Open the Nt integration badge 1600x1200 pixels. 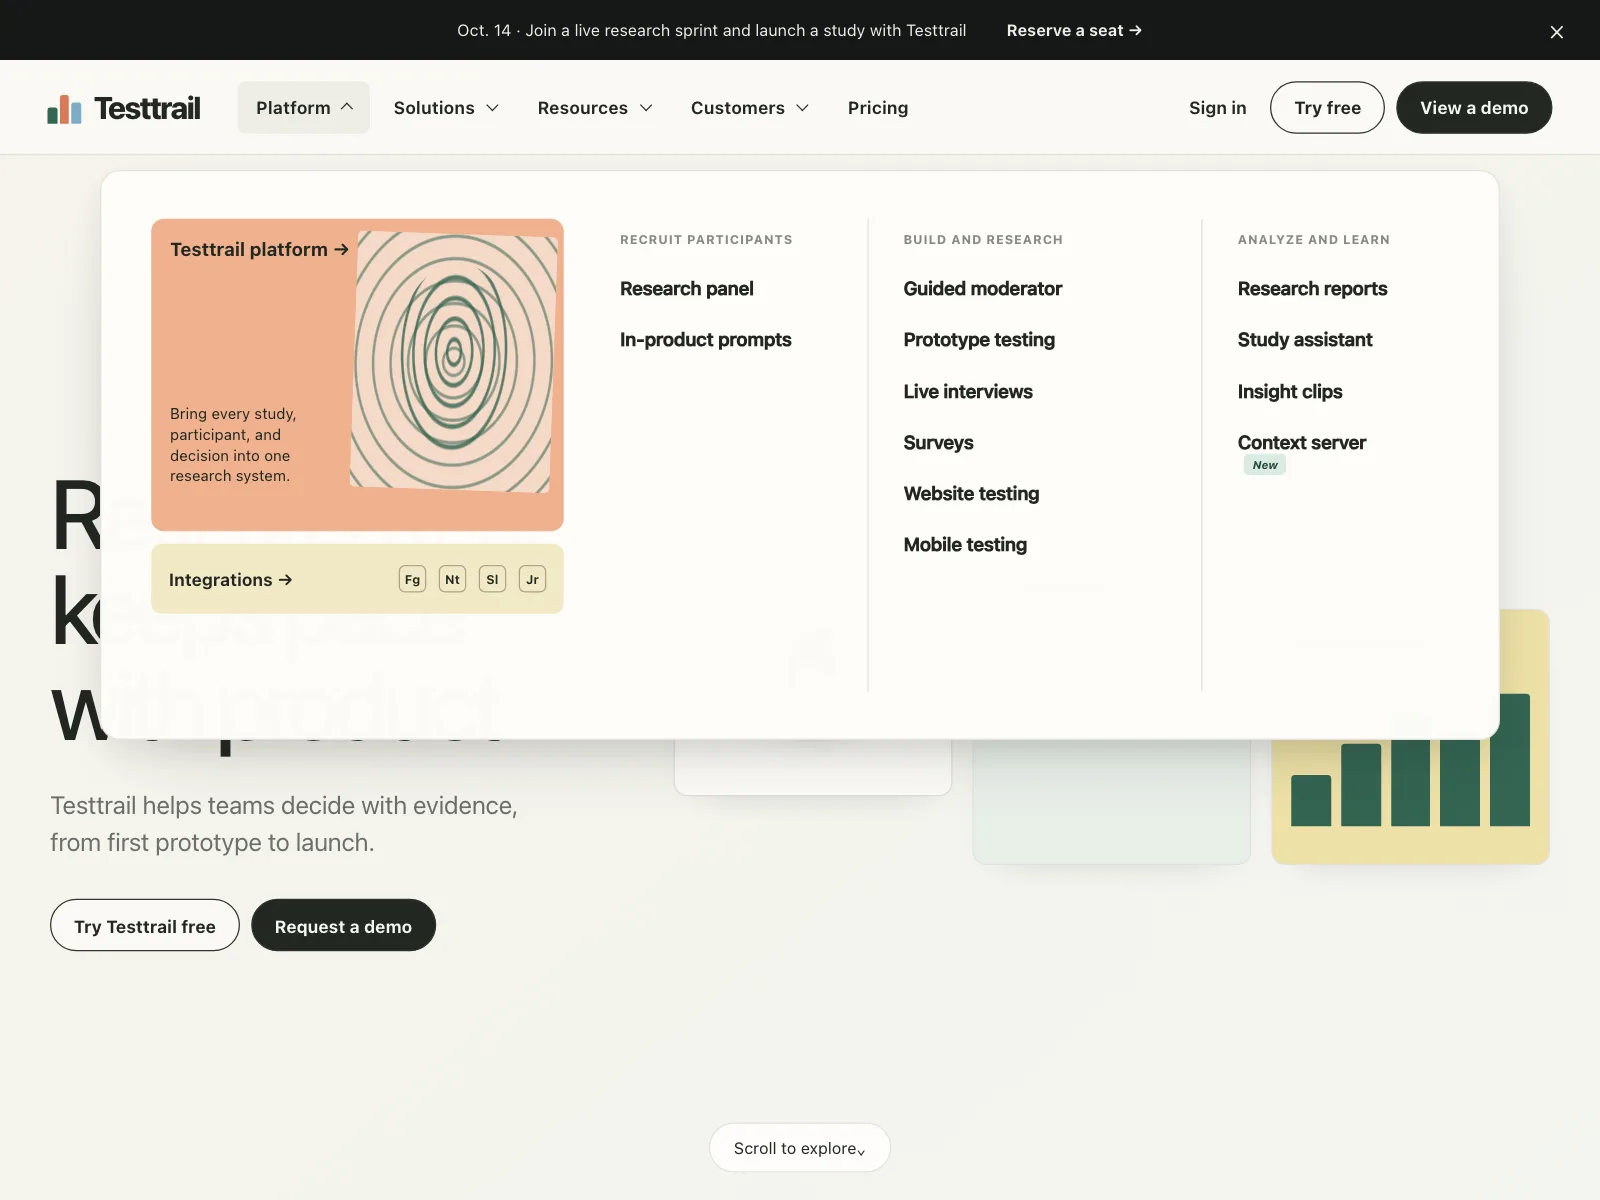click(452, 579)
